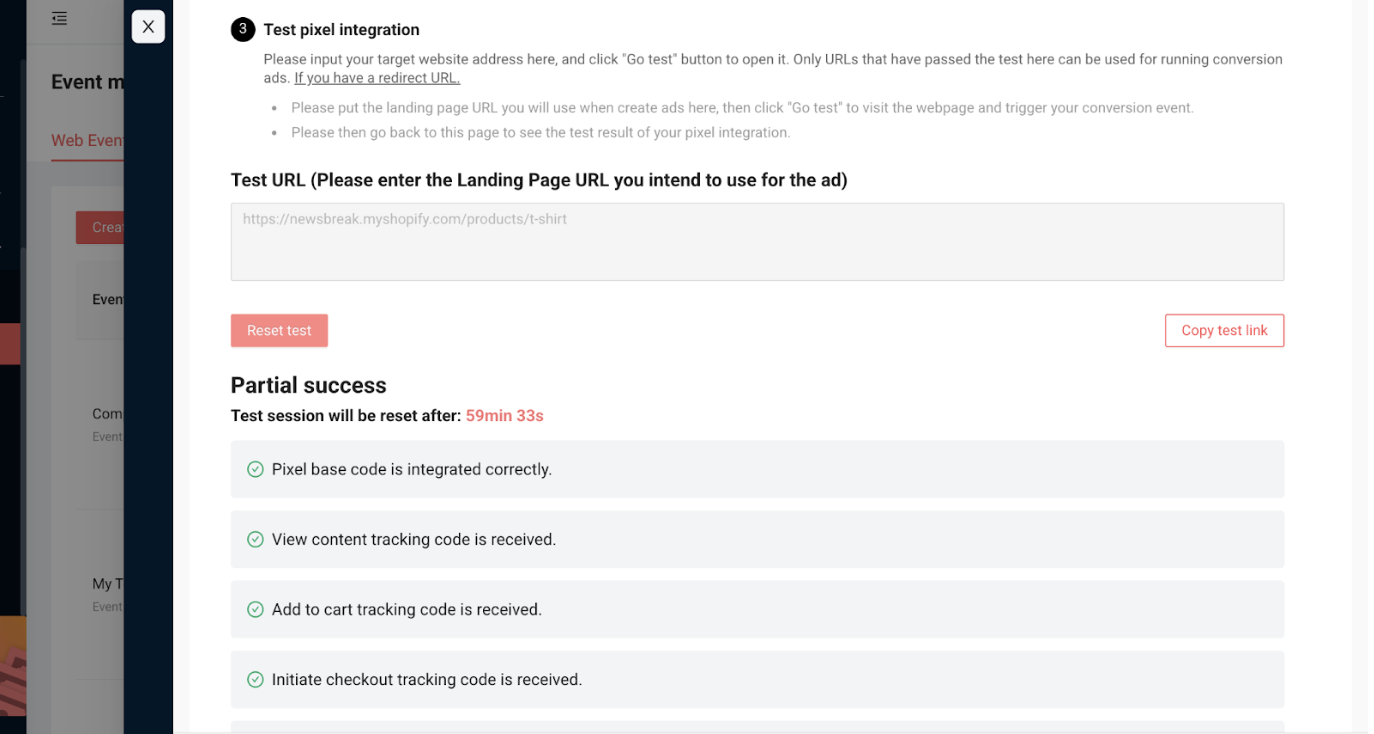This screenshot has height=734, width=1374.
Task: Click check icon next to View content
Action: point(255,539)
